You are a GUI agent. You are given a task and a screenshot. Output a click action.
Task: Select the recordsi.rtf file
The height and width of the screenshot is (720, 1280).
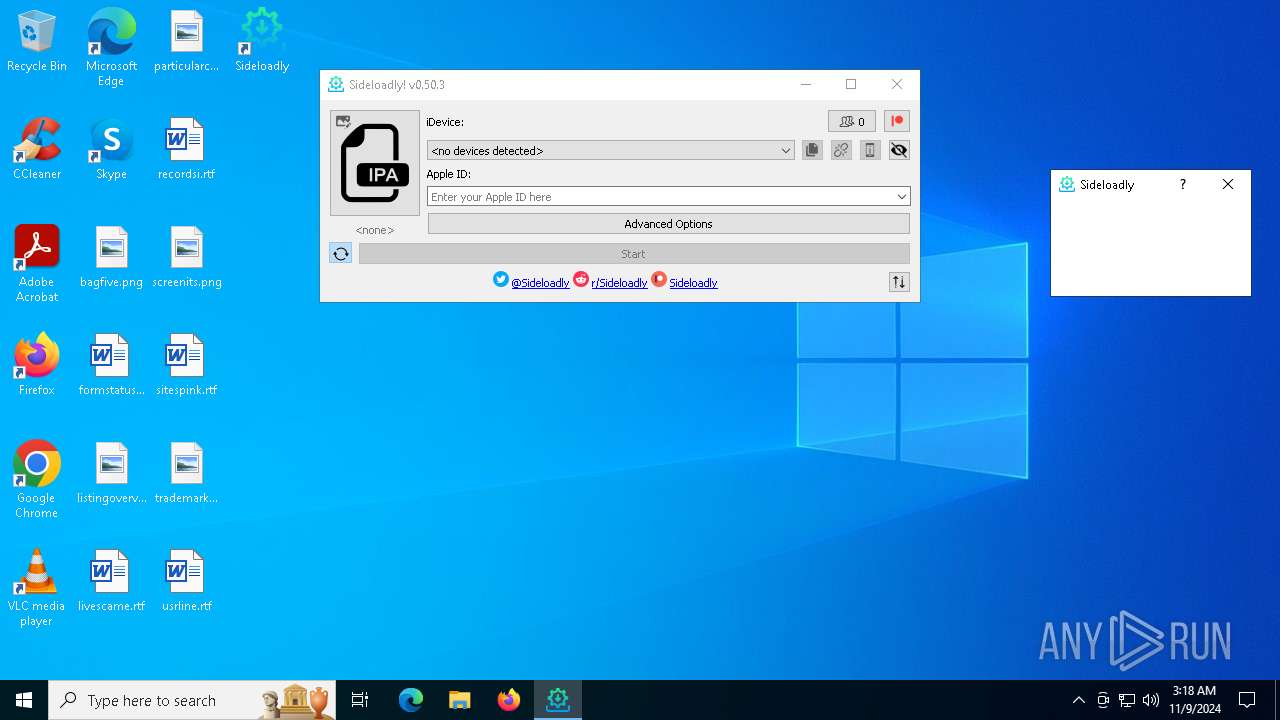click(x=186, y=149)
